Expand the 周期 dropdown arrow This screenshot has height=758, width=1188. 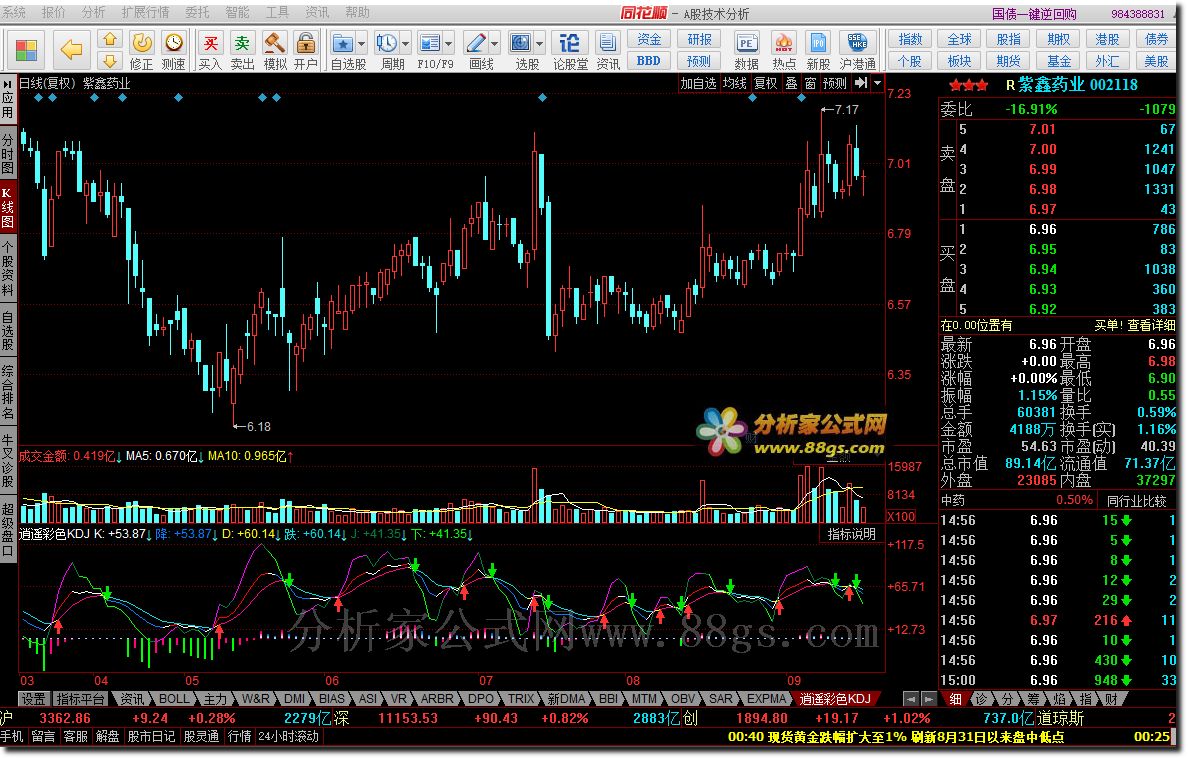click(x=405, y=43)
